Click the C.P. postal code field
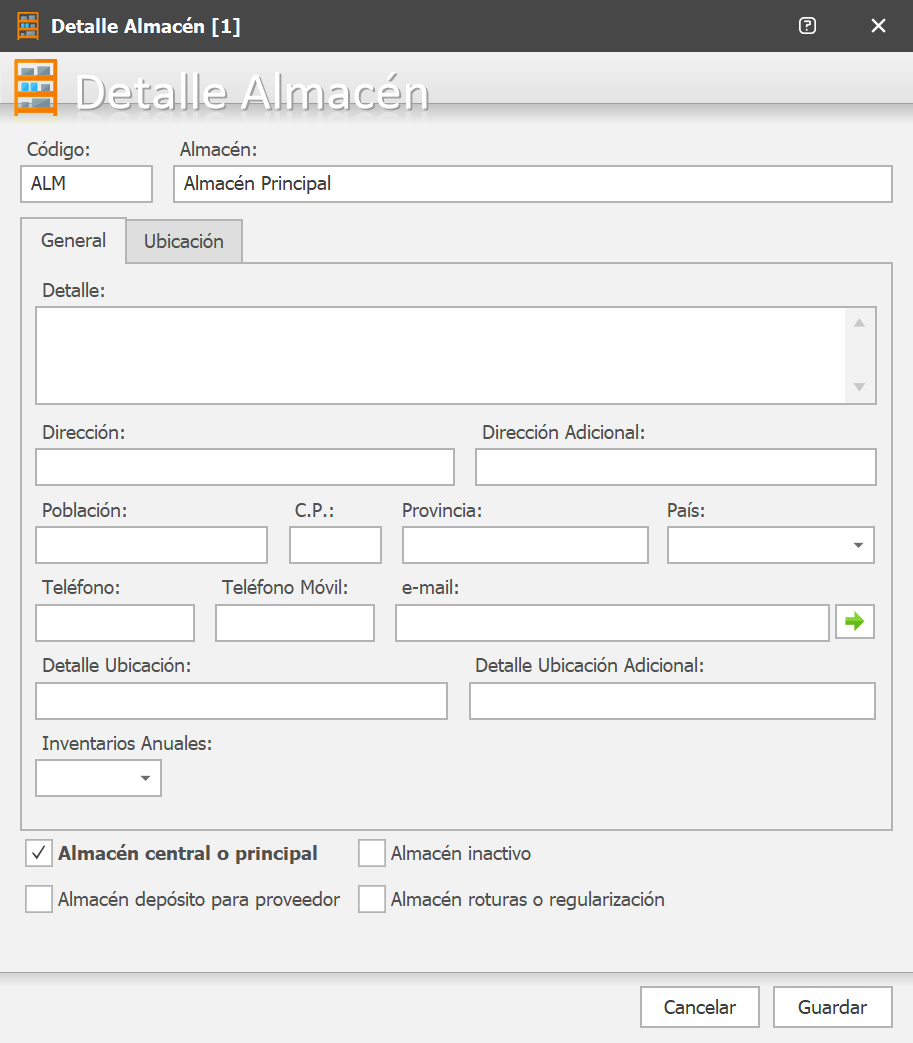 335,545
